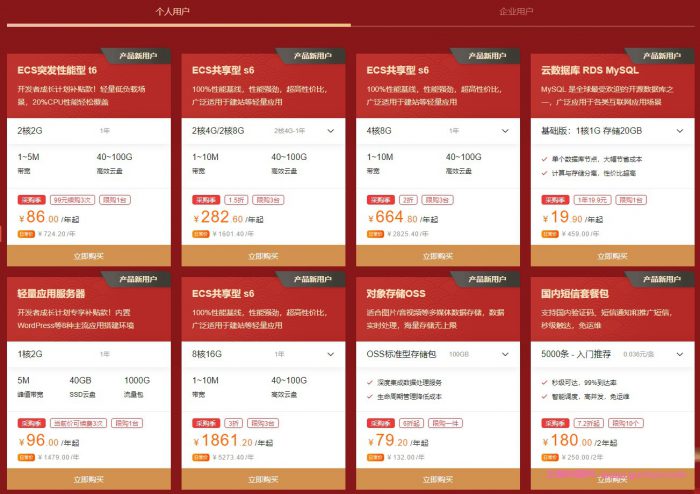The height and width of the screenshot is (494, 700).
Task: Click checkmark icon next to 生命周期管理降低成本
Action: 372,396
